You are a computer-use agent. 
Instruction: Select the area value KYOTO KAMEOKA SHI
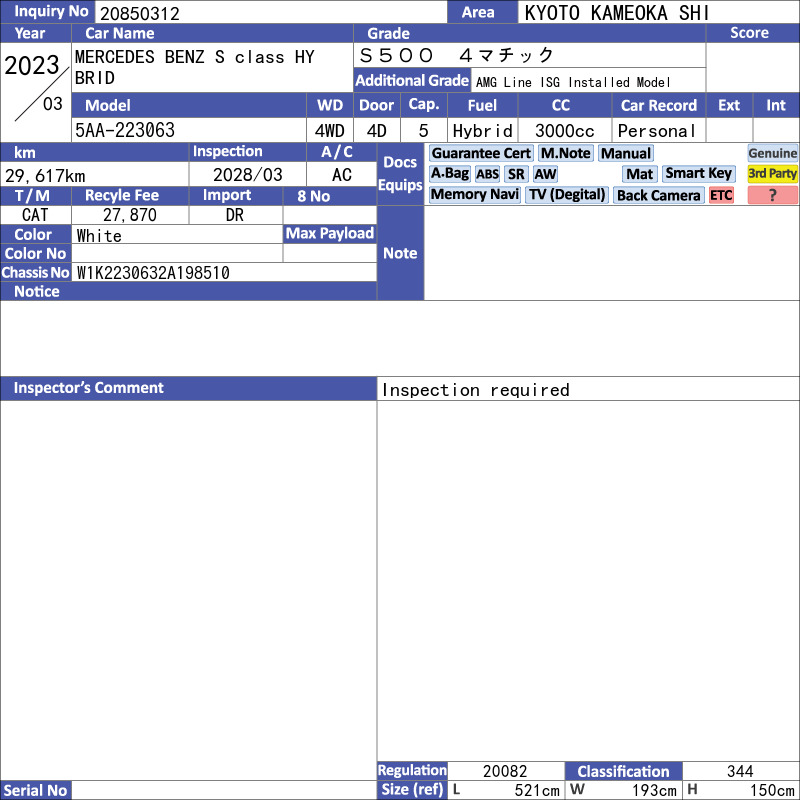(616, 13)
